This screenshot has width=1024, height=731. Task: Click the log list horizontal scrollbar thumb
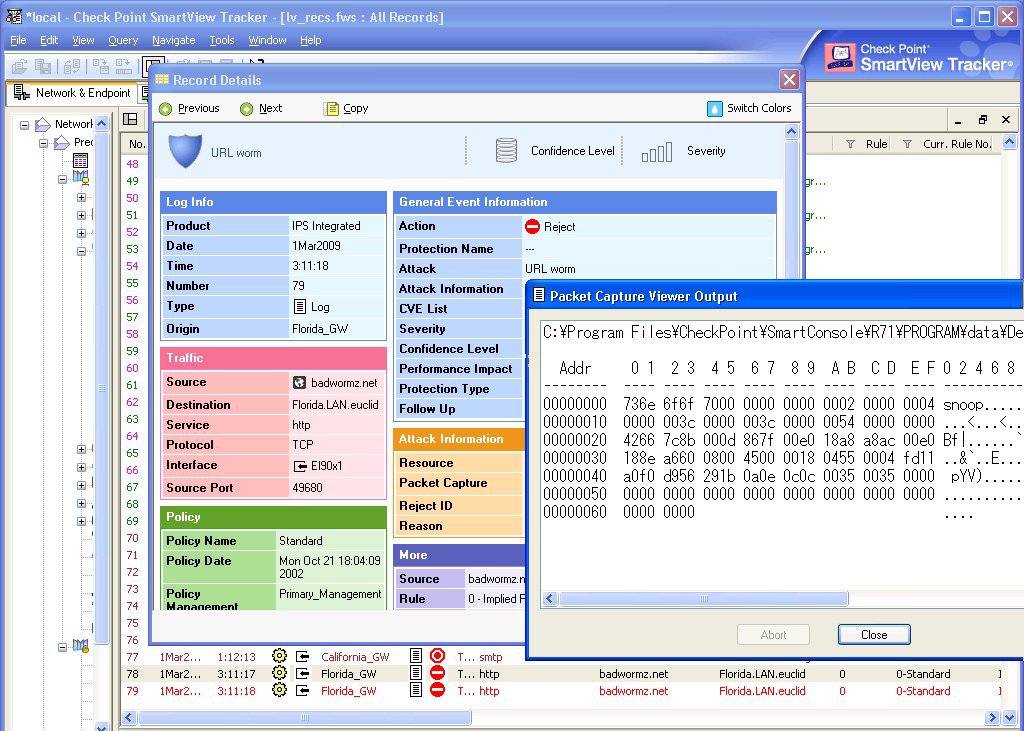[304, 717]
